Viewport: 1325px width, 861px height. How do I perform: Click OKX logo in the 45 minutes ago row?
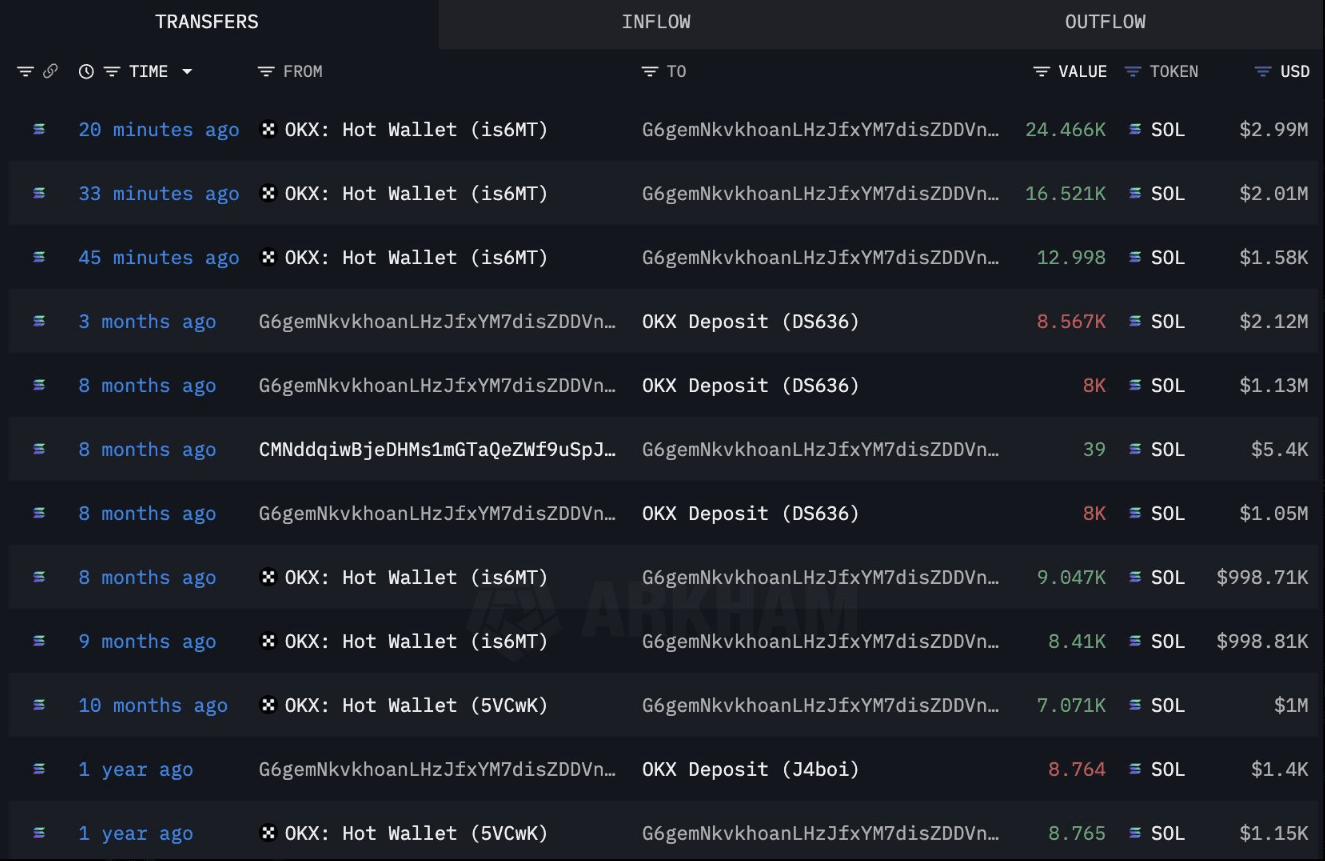tap(268, 257)
